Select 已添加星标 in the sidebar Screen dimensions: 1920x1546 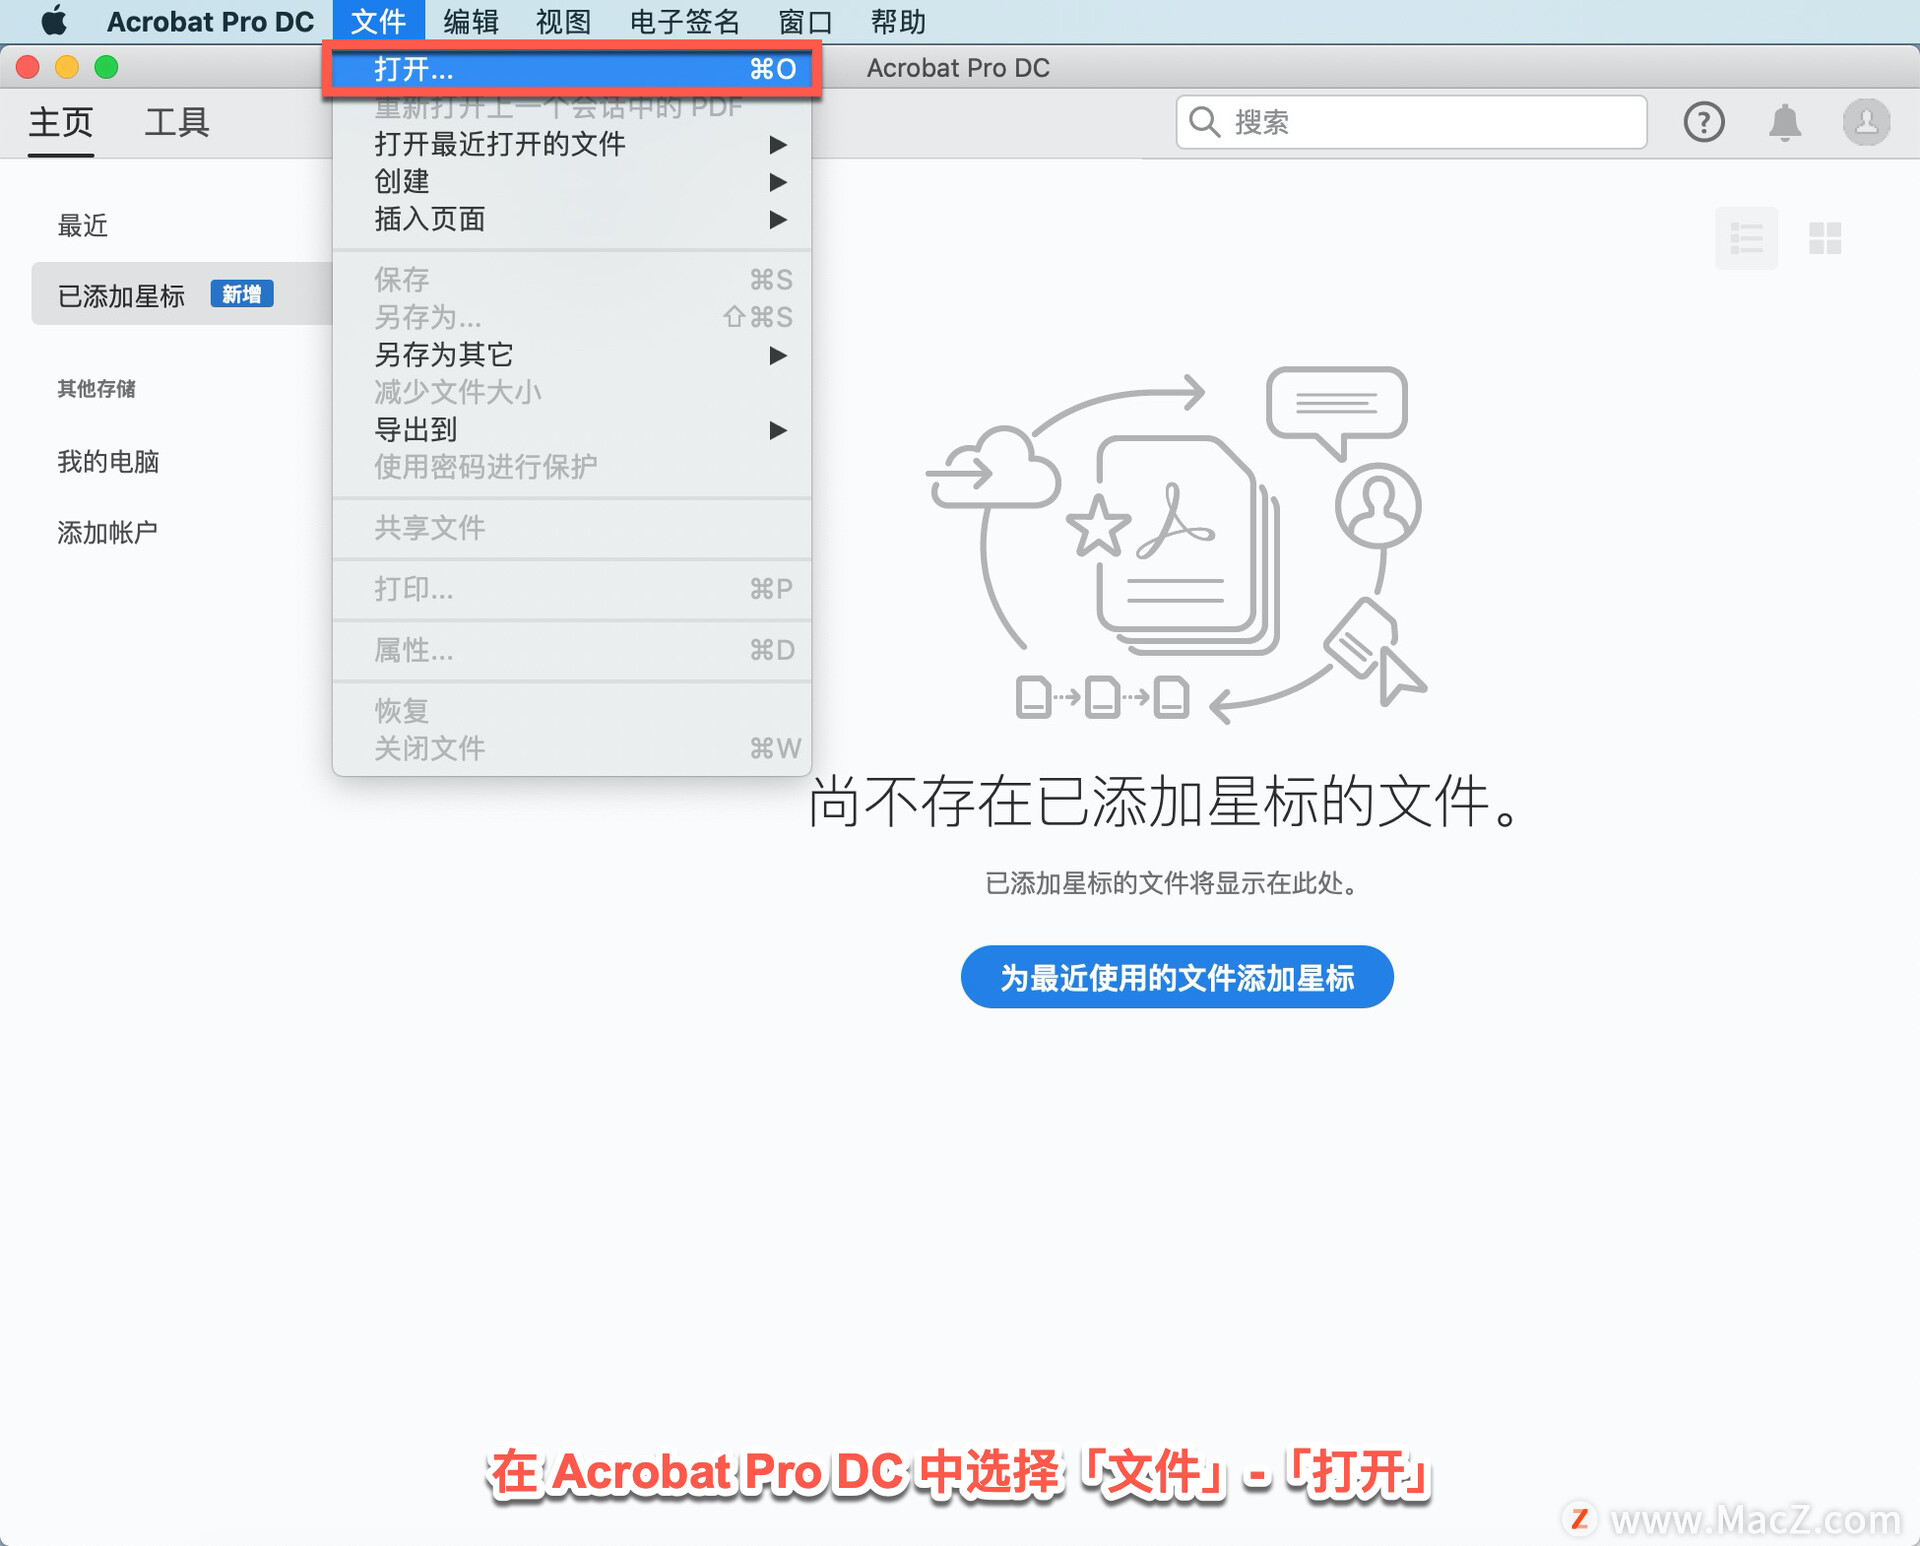click(x=182, y=294)
